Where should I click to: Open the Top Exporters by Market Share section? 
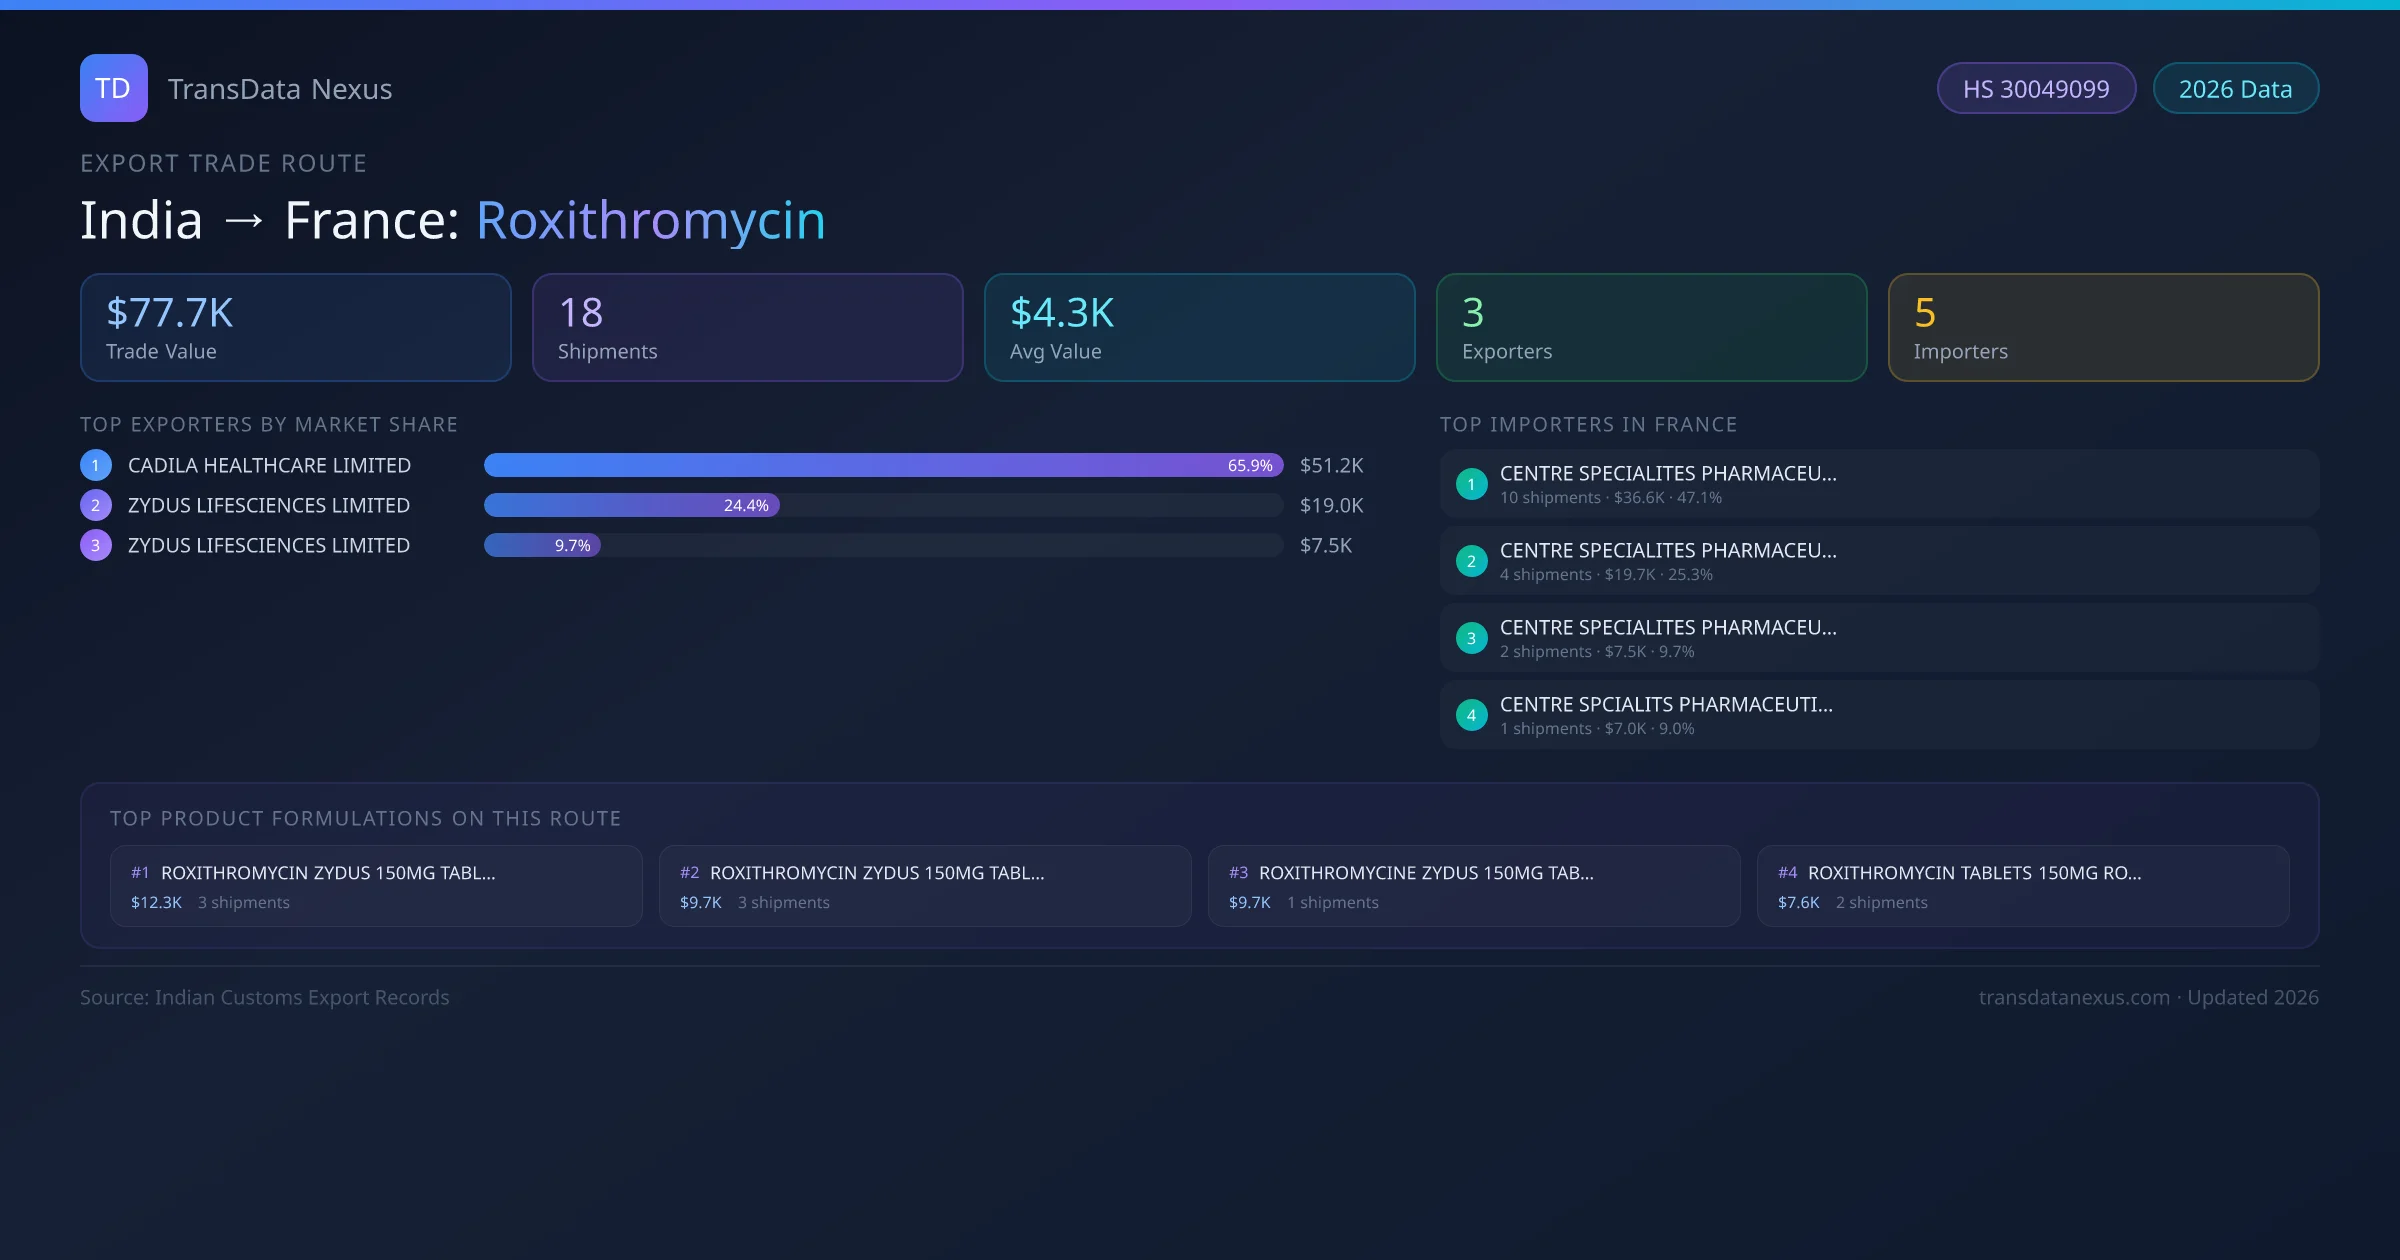point(269,424)
